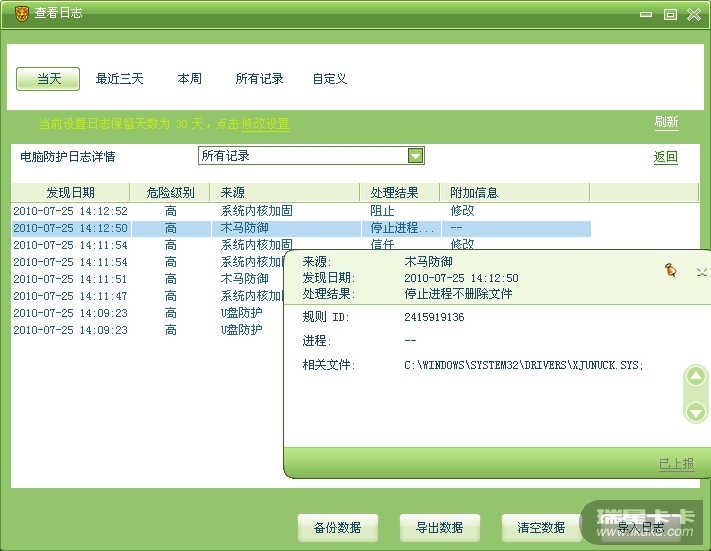Close the 查看日志 window
This screenshot has width=711, height=551.
tap(694, 15)
